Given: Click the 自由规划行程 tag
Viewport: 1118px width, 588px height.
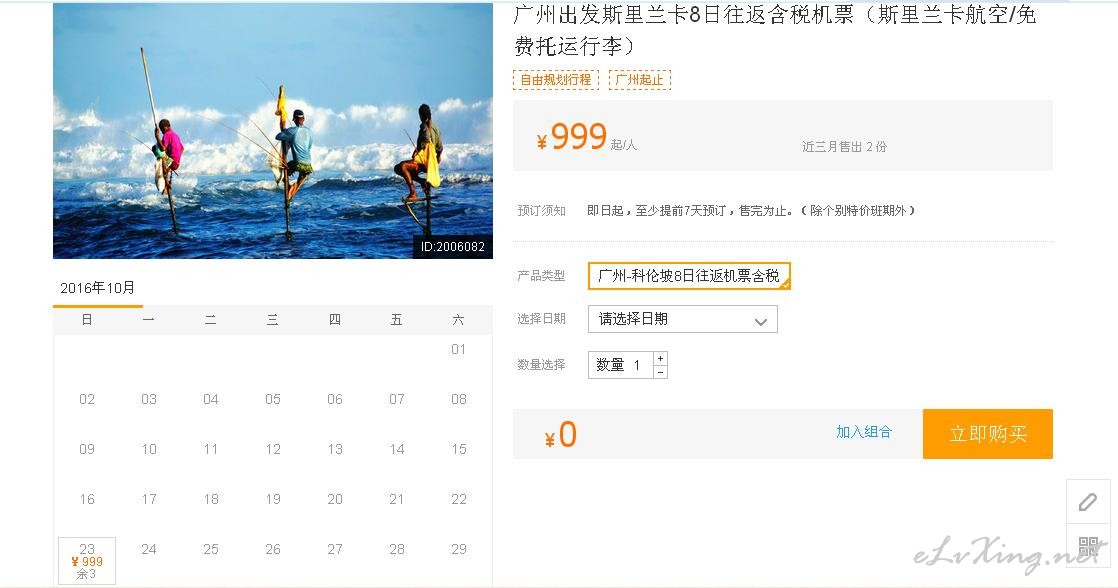Looking at the screenshot, I should pos(555,79).
